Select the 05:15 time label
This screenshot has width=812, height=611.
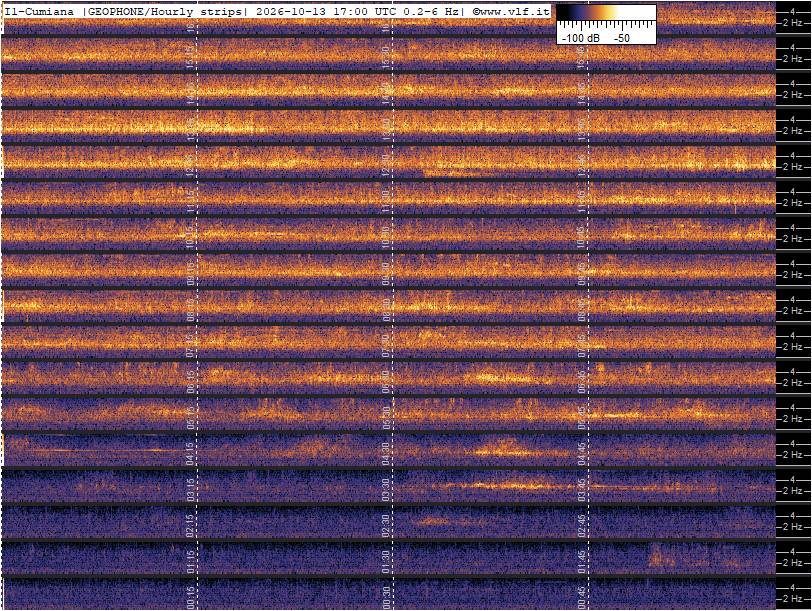(x=191, y=418)
